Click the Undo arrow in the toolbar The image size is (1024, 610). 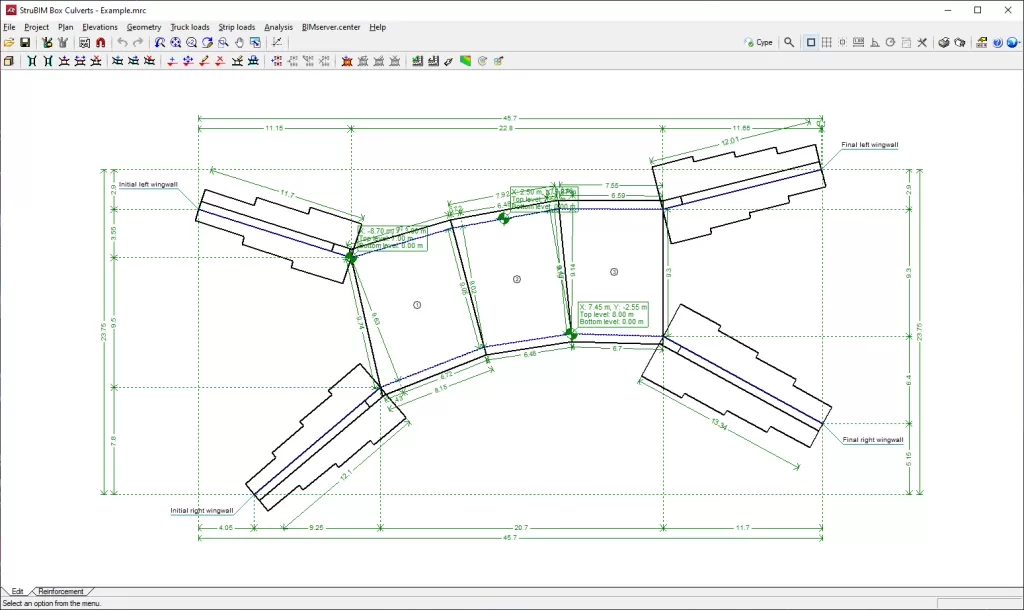[x=122, y=43]
